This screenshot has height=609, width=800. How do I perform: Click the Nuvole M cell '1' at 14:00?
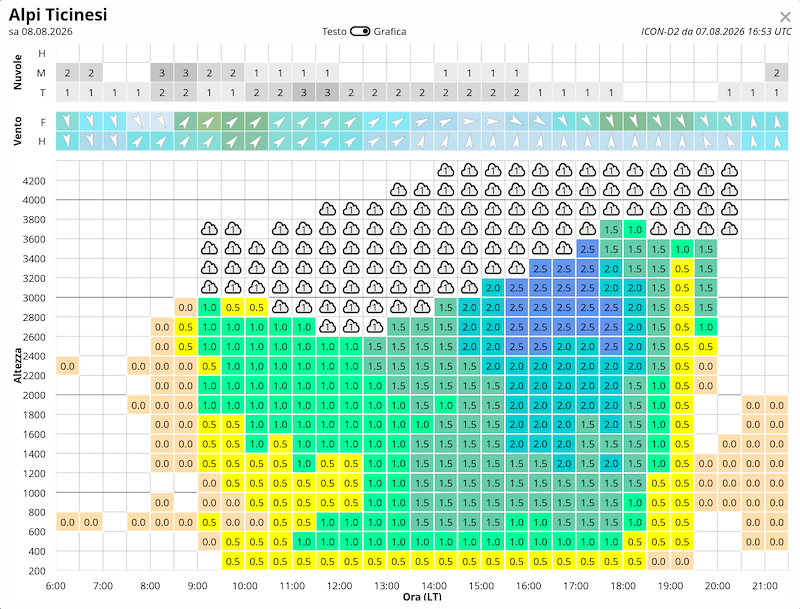click(x=446, y=73)
